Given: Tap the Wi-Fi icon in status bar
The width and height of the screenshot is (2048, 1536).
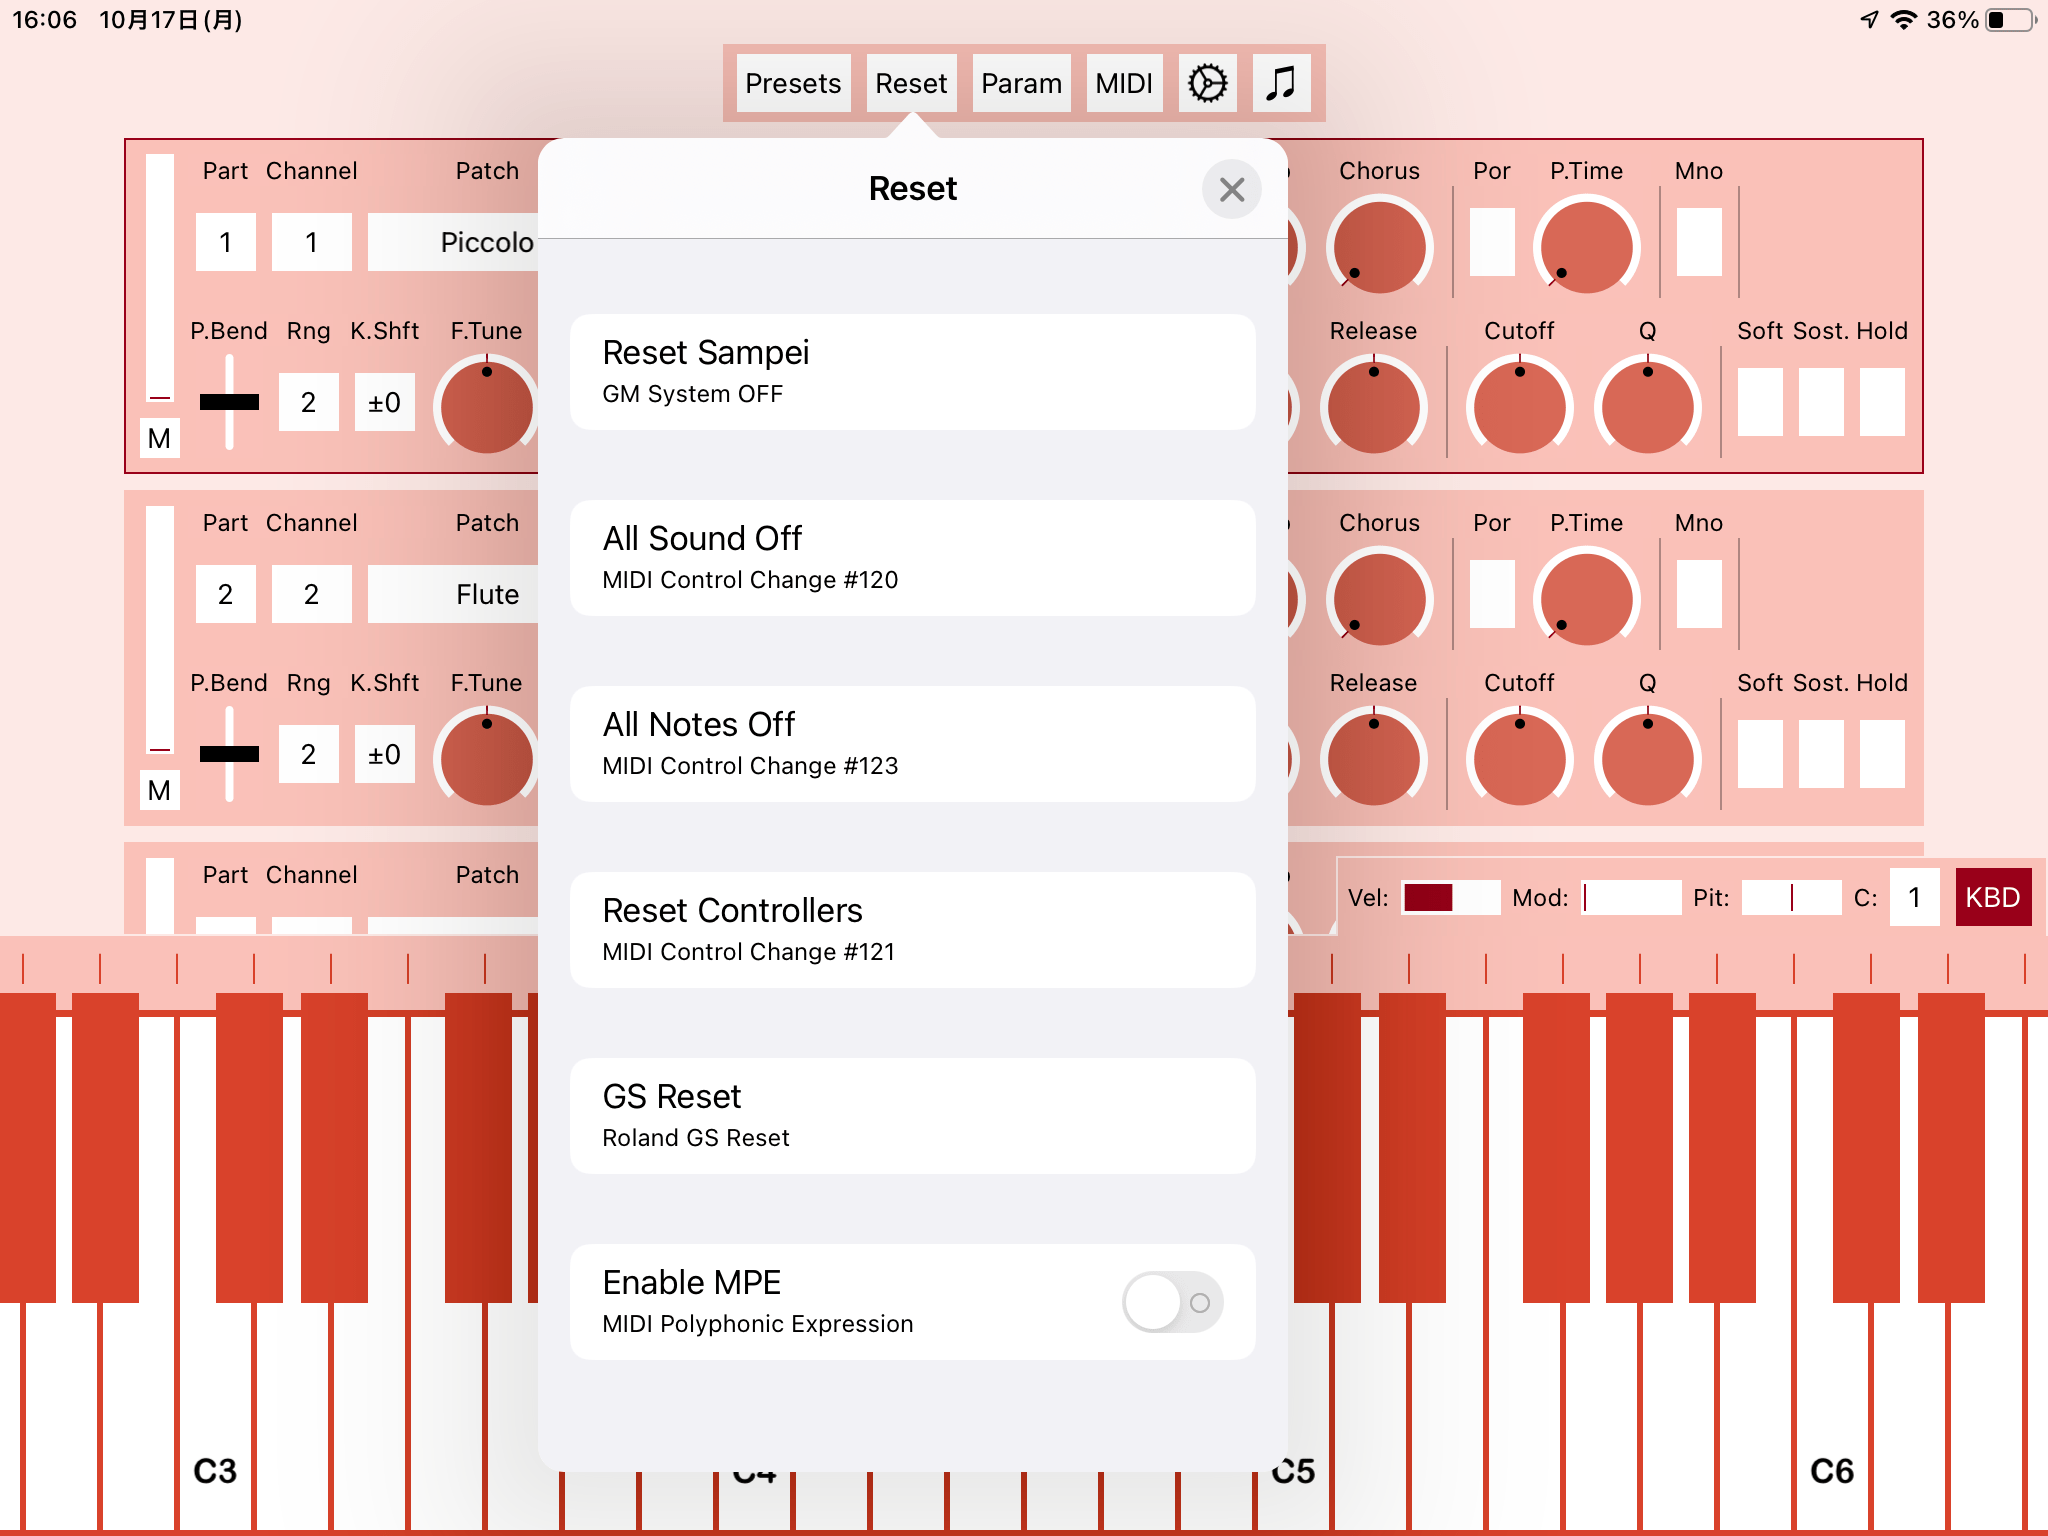Looking at the screenshot, I should pos(1904,20).
